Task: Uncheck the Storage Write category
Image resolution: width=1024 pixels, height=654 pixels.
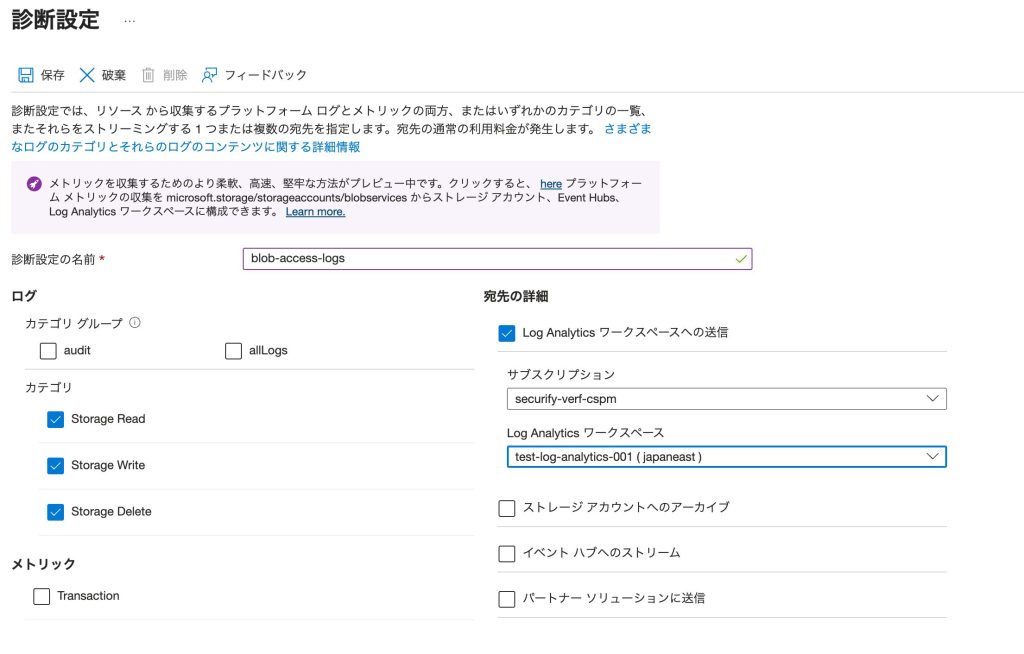Action: click(55, 466)
